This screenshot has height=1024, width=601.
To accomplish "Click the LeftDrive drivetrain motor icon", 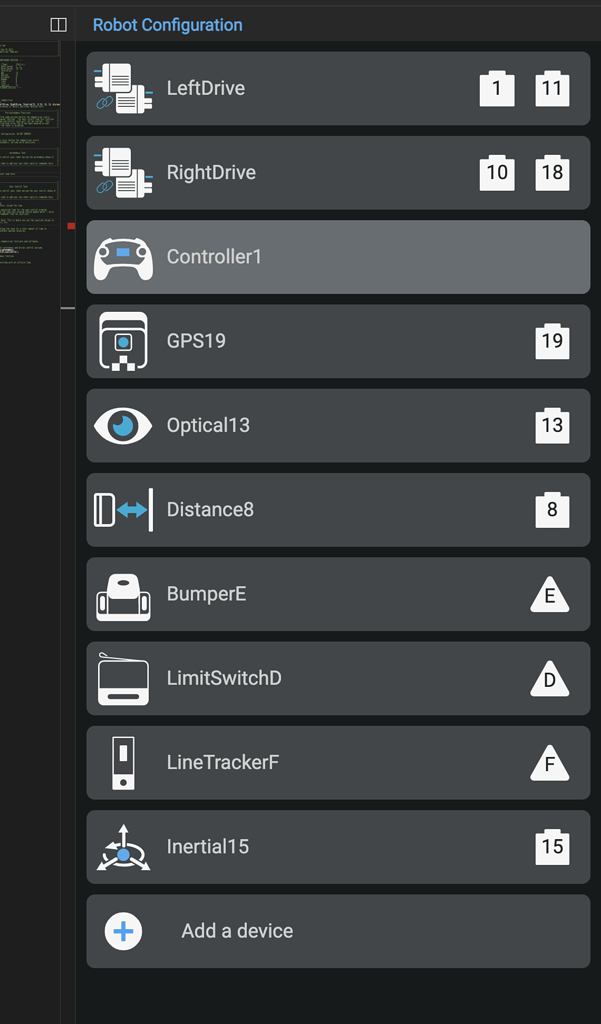I will pyautogui.click(x=123, y=88).
